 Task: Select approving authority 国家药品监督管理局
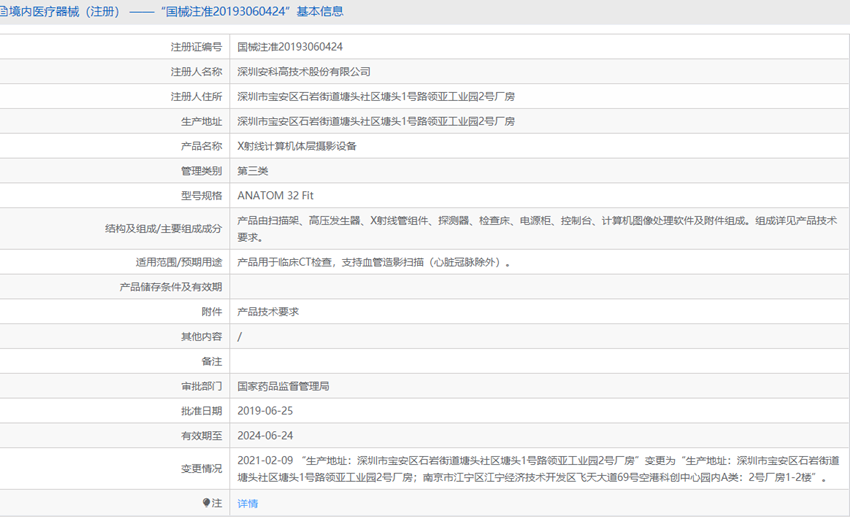point(283,386)
